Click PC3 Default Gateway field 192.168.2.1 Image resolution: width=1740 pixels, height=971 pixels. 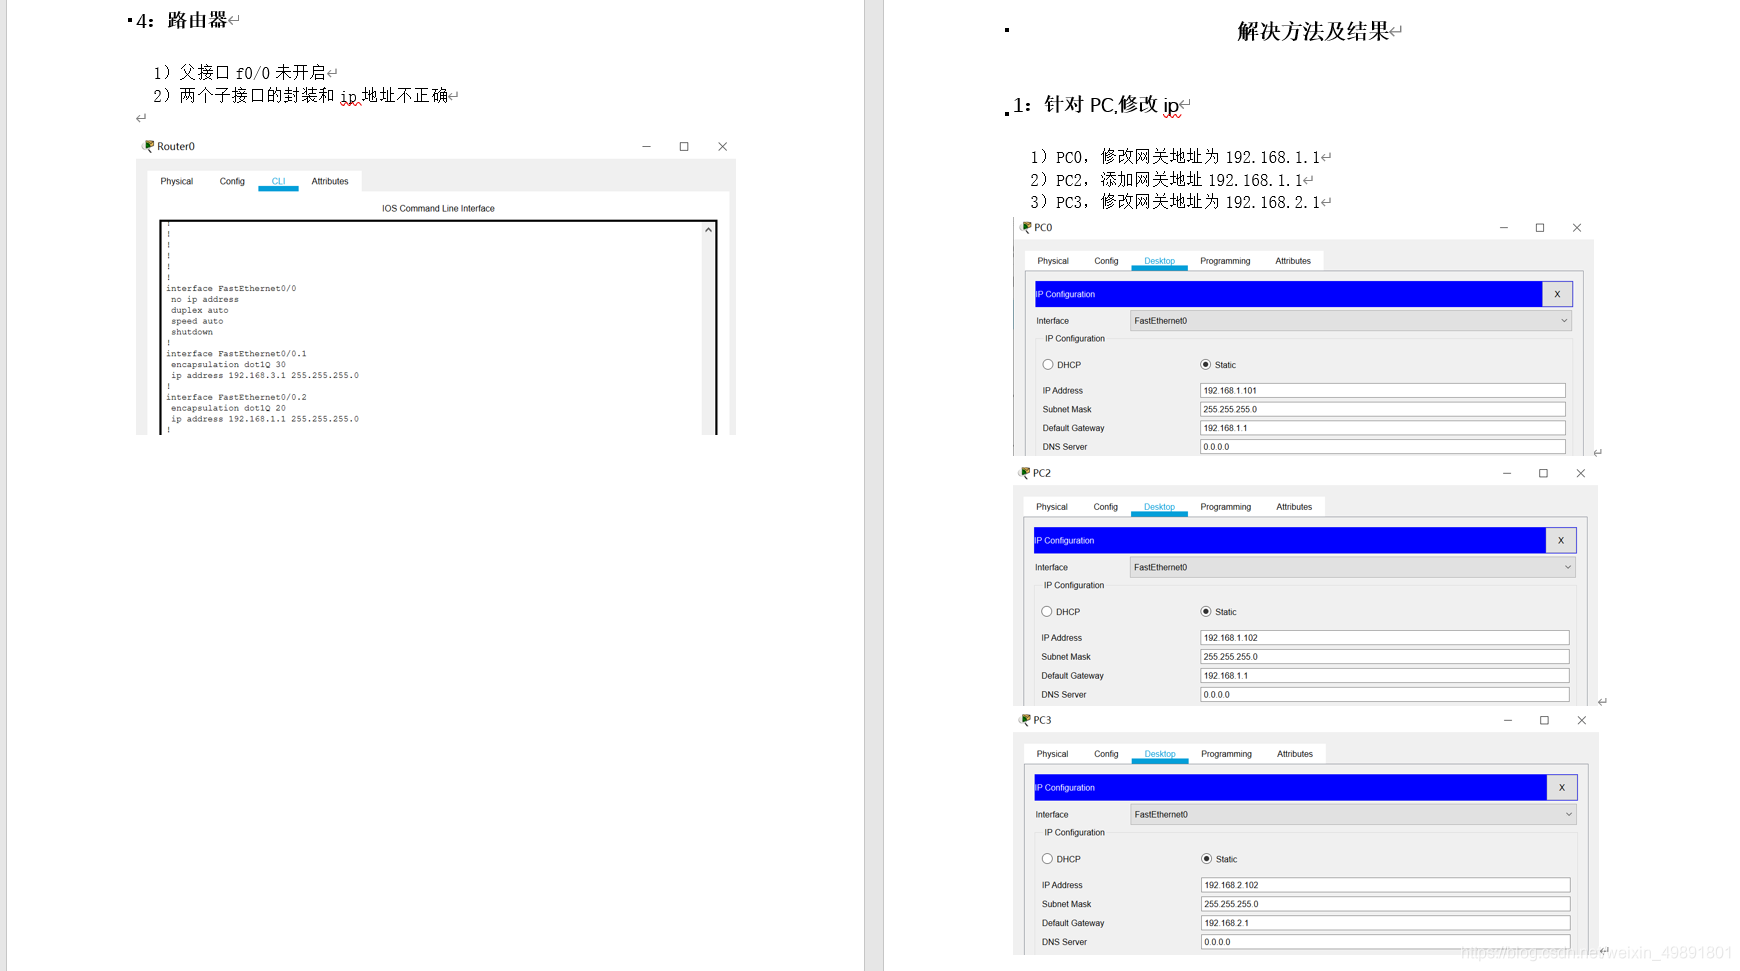(x=1386, y=923)
